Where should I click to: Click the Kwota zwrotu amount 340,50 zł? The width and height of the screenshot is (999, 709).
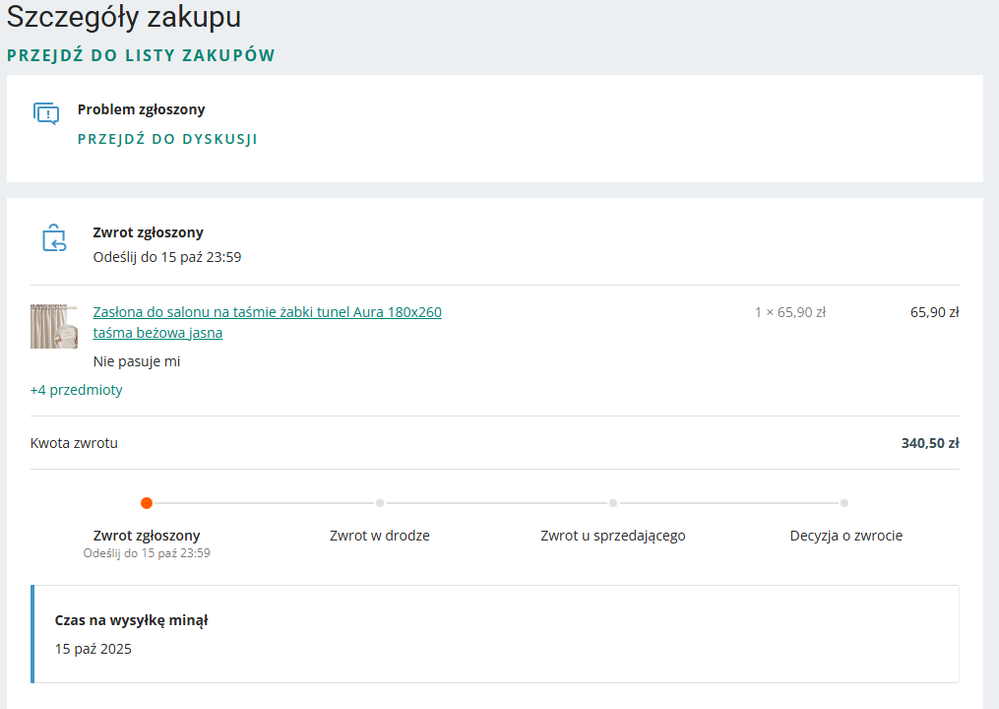coord(928,442)
